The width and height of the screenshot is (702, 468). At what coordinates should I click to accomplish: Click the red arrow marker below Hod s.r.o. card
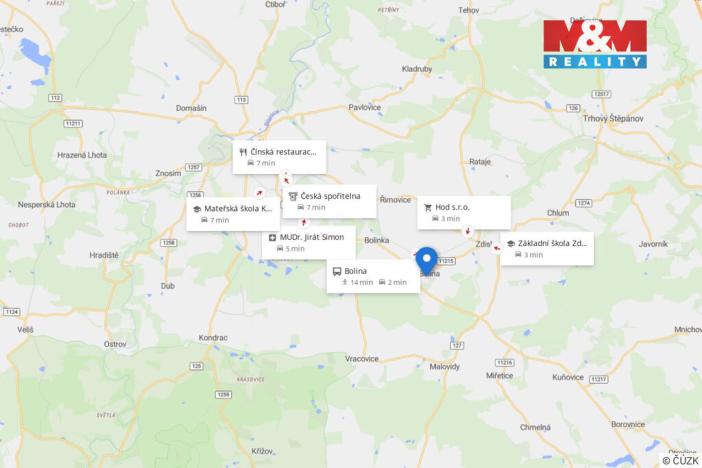pyautogui.click(x=468, y=231)
